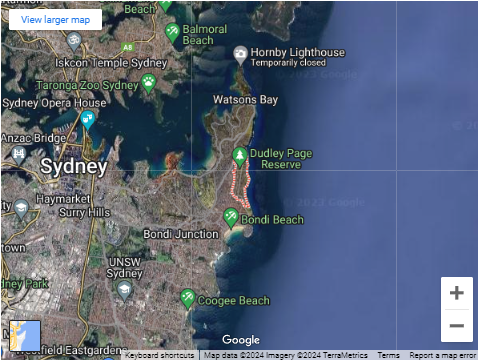Open Keyboard shortcuts

click(x=159, y=355)
